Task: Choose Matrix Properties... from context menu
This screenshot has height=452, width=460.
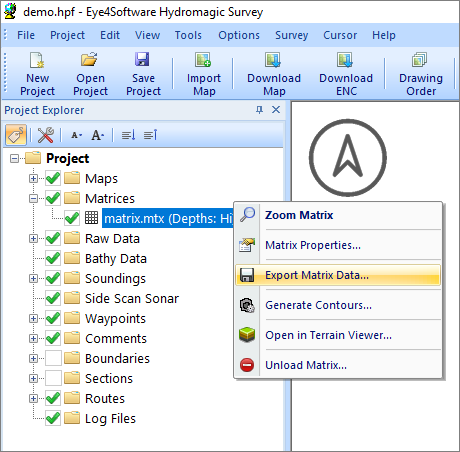Action: coord(338,245)
